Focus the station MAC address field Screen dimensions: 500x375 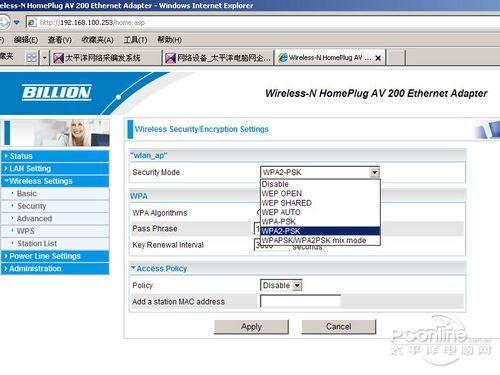click(300, 301)
